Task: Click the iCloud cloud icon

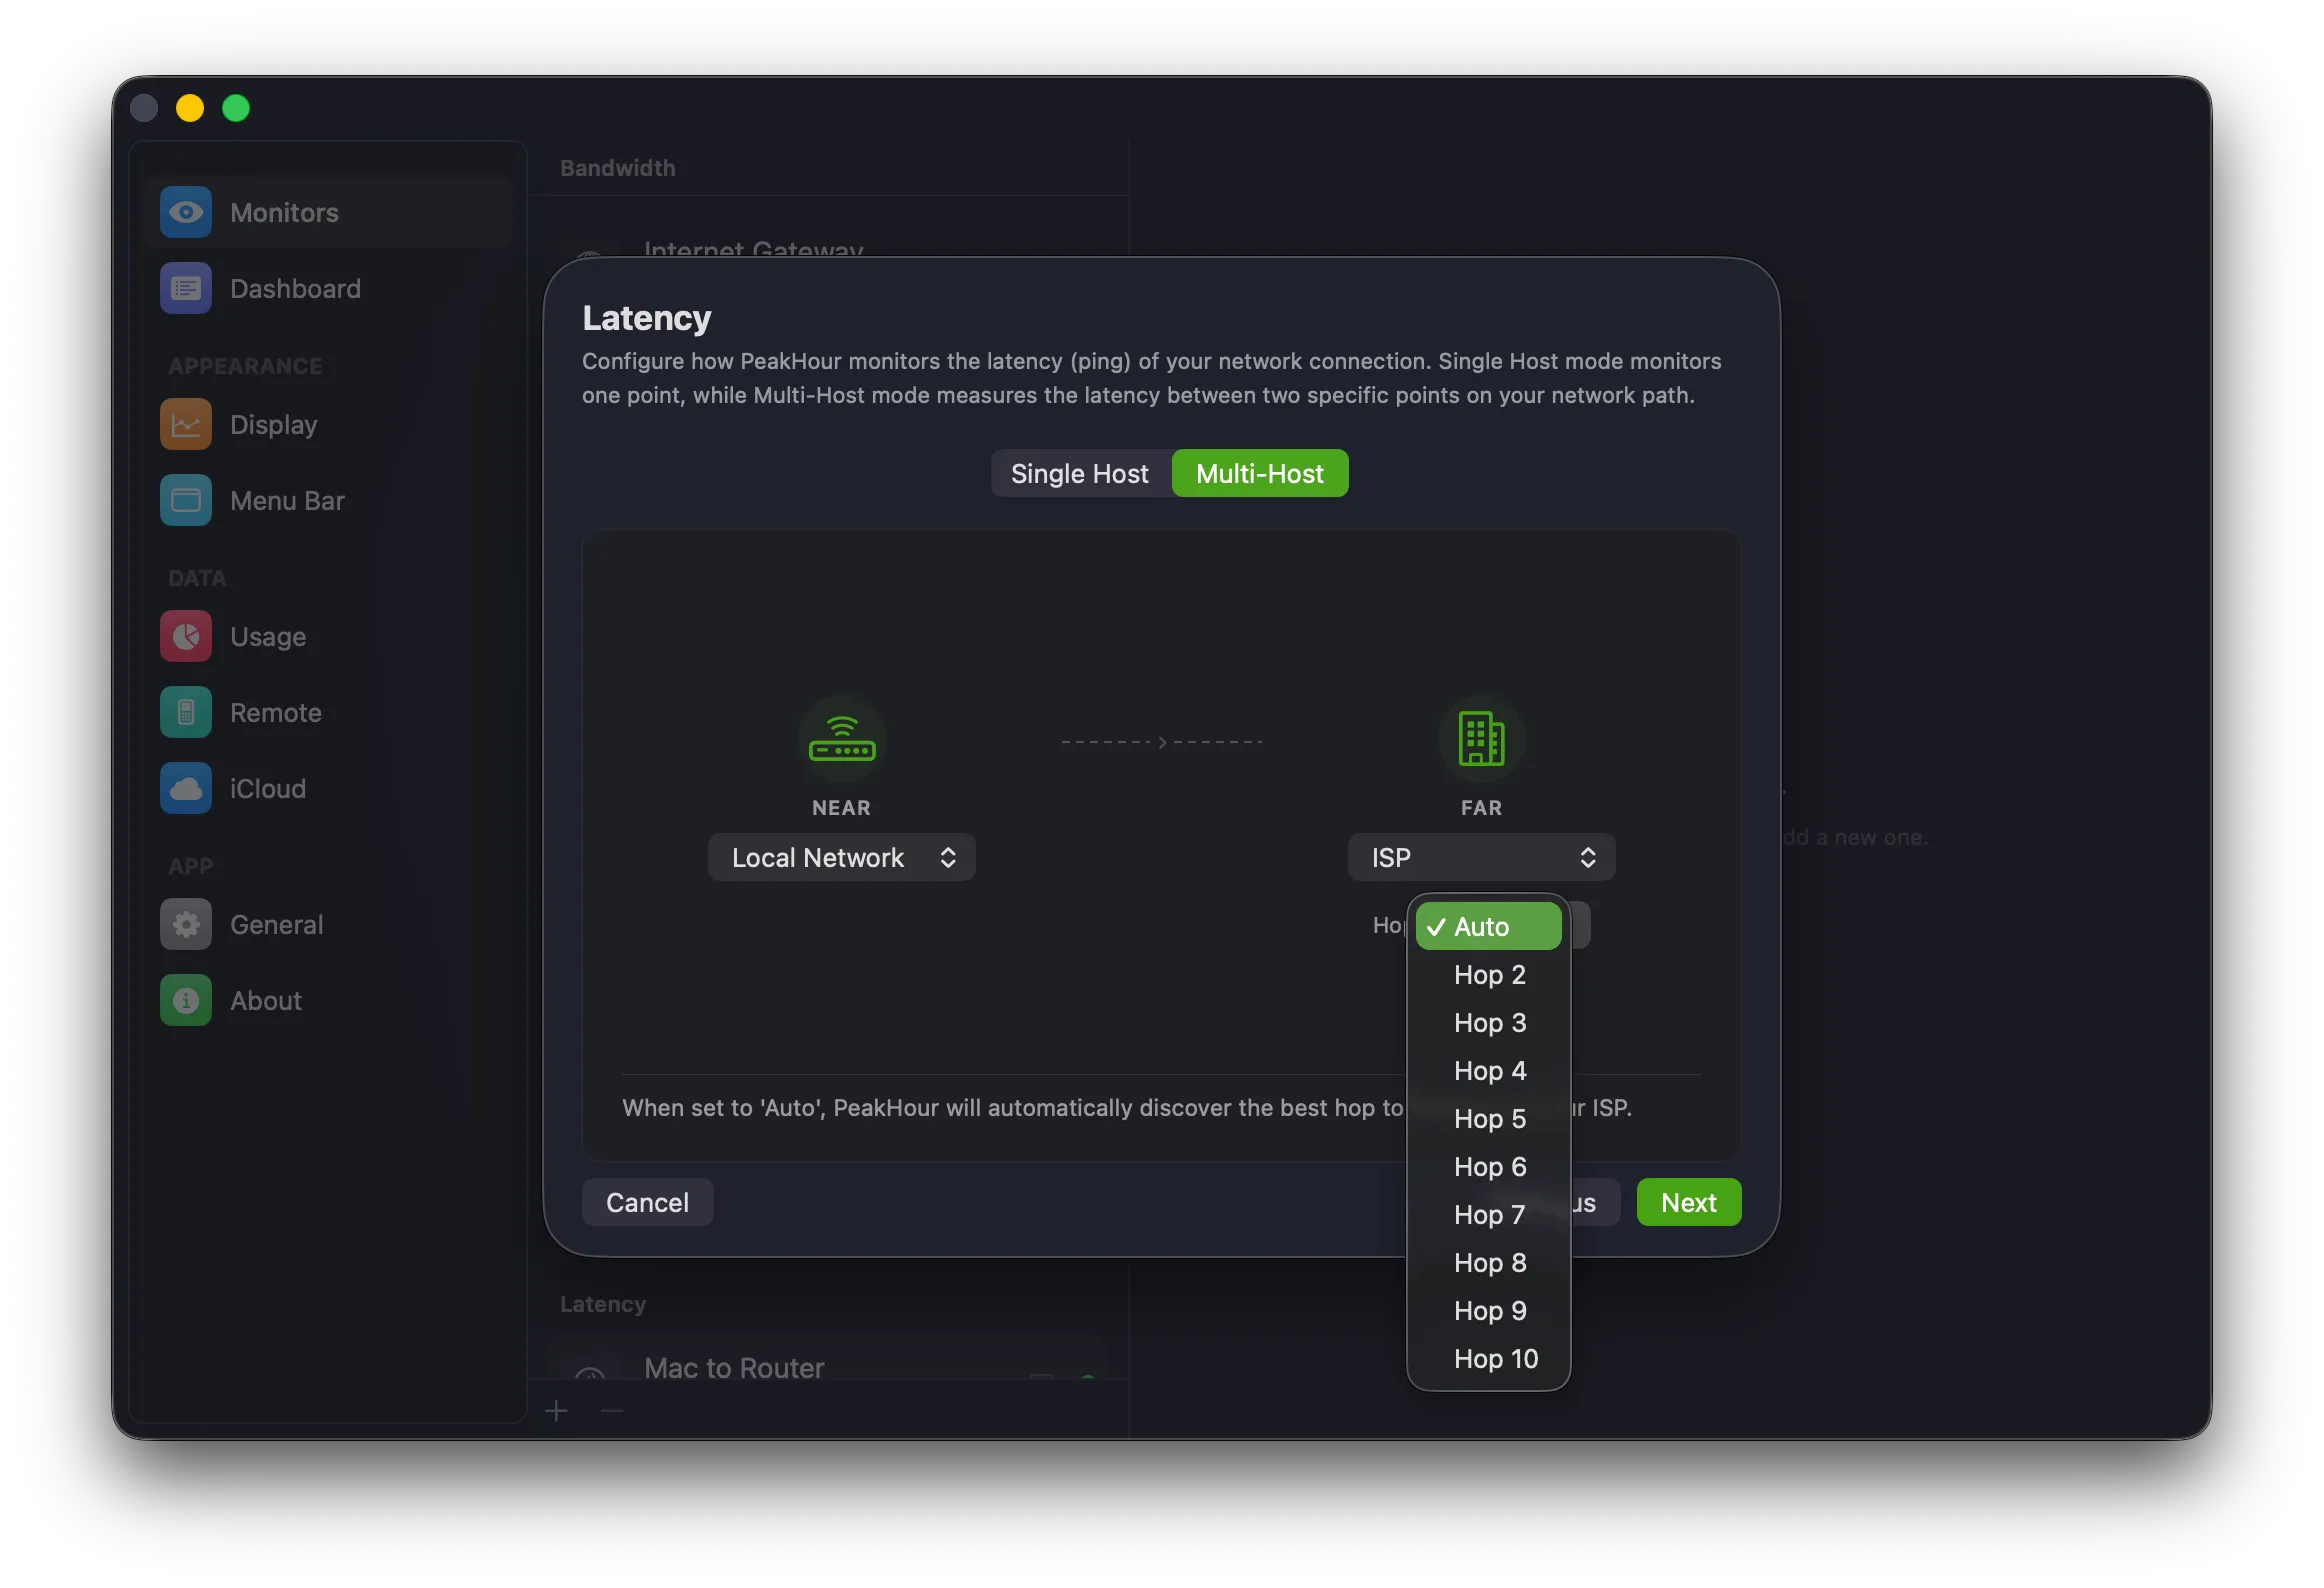Action: [186, 788]
